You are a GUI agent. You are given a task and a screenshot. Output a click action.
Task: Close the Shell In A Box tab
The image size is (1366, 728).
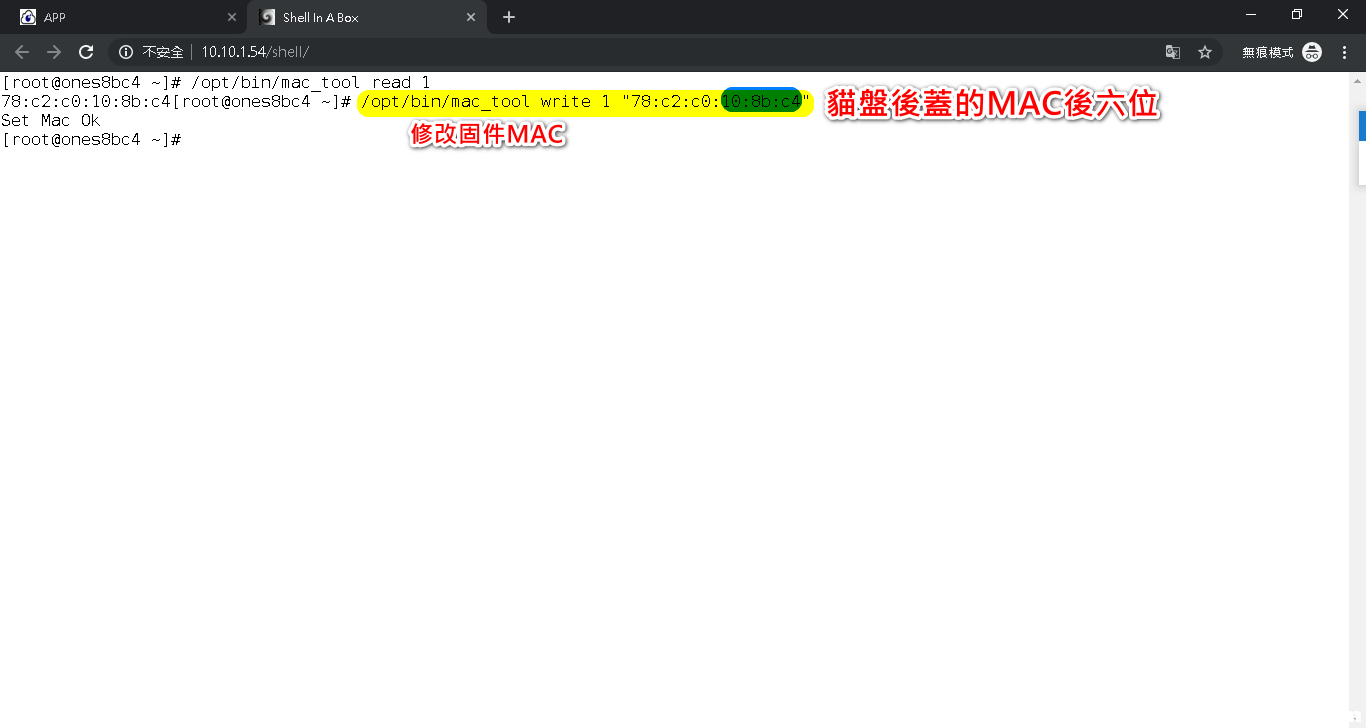[471, 18]
